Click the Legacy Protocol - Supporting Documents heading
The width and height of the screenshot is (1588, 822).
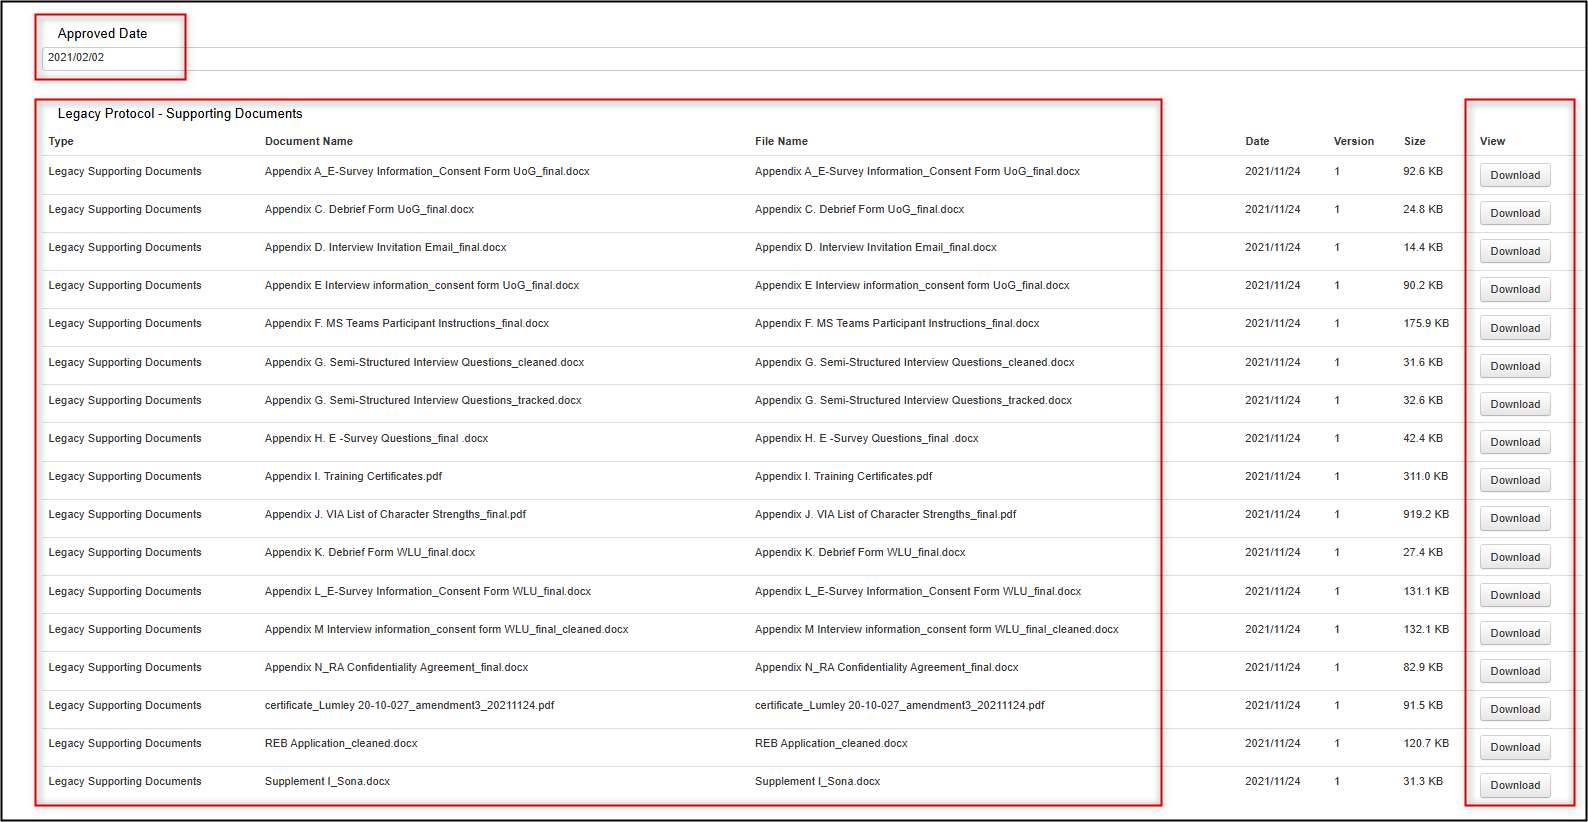tap(180, 113)
